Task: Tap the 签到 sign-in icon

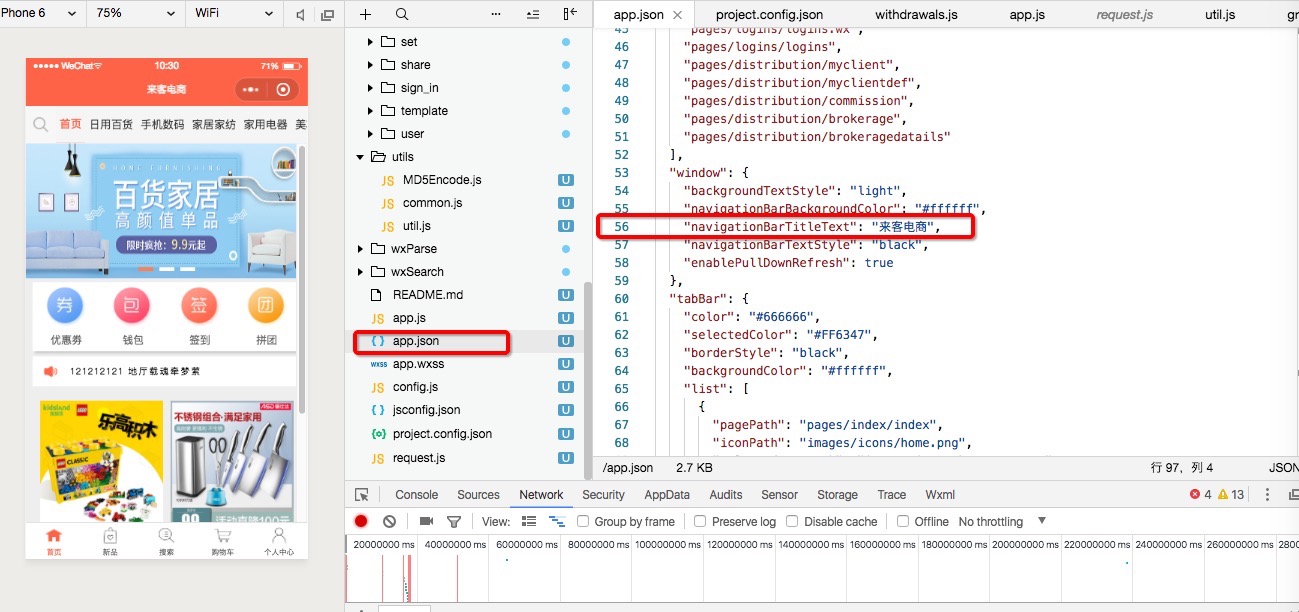Action: point(199,307)
